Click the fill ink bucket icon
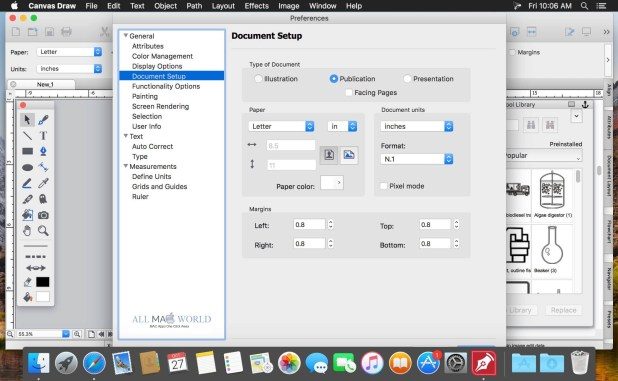Screen dimensions: 618x381 click(x=27, y=297)
